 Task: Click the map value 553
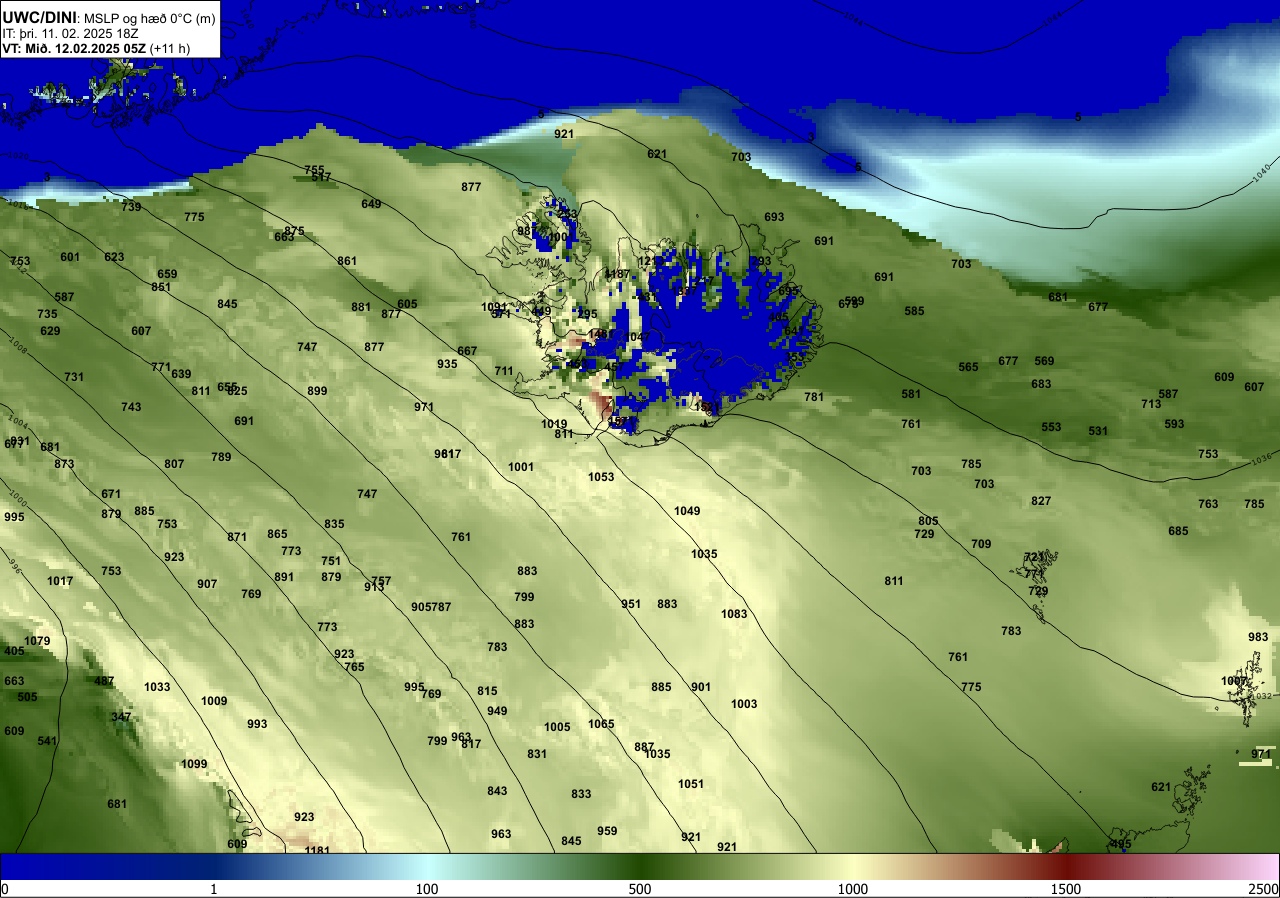click(x=1051, y=427)
